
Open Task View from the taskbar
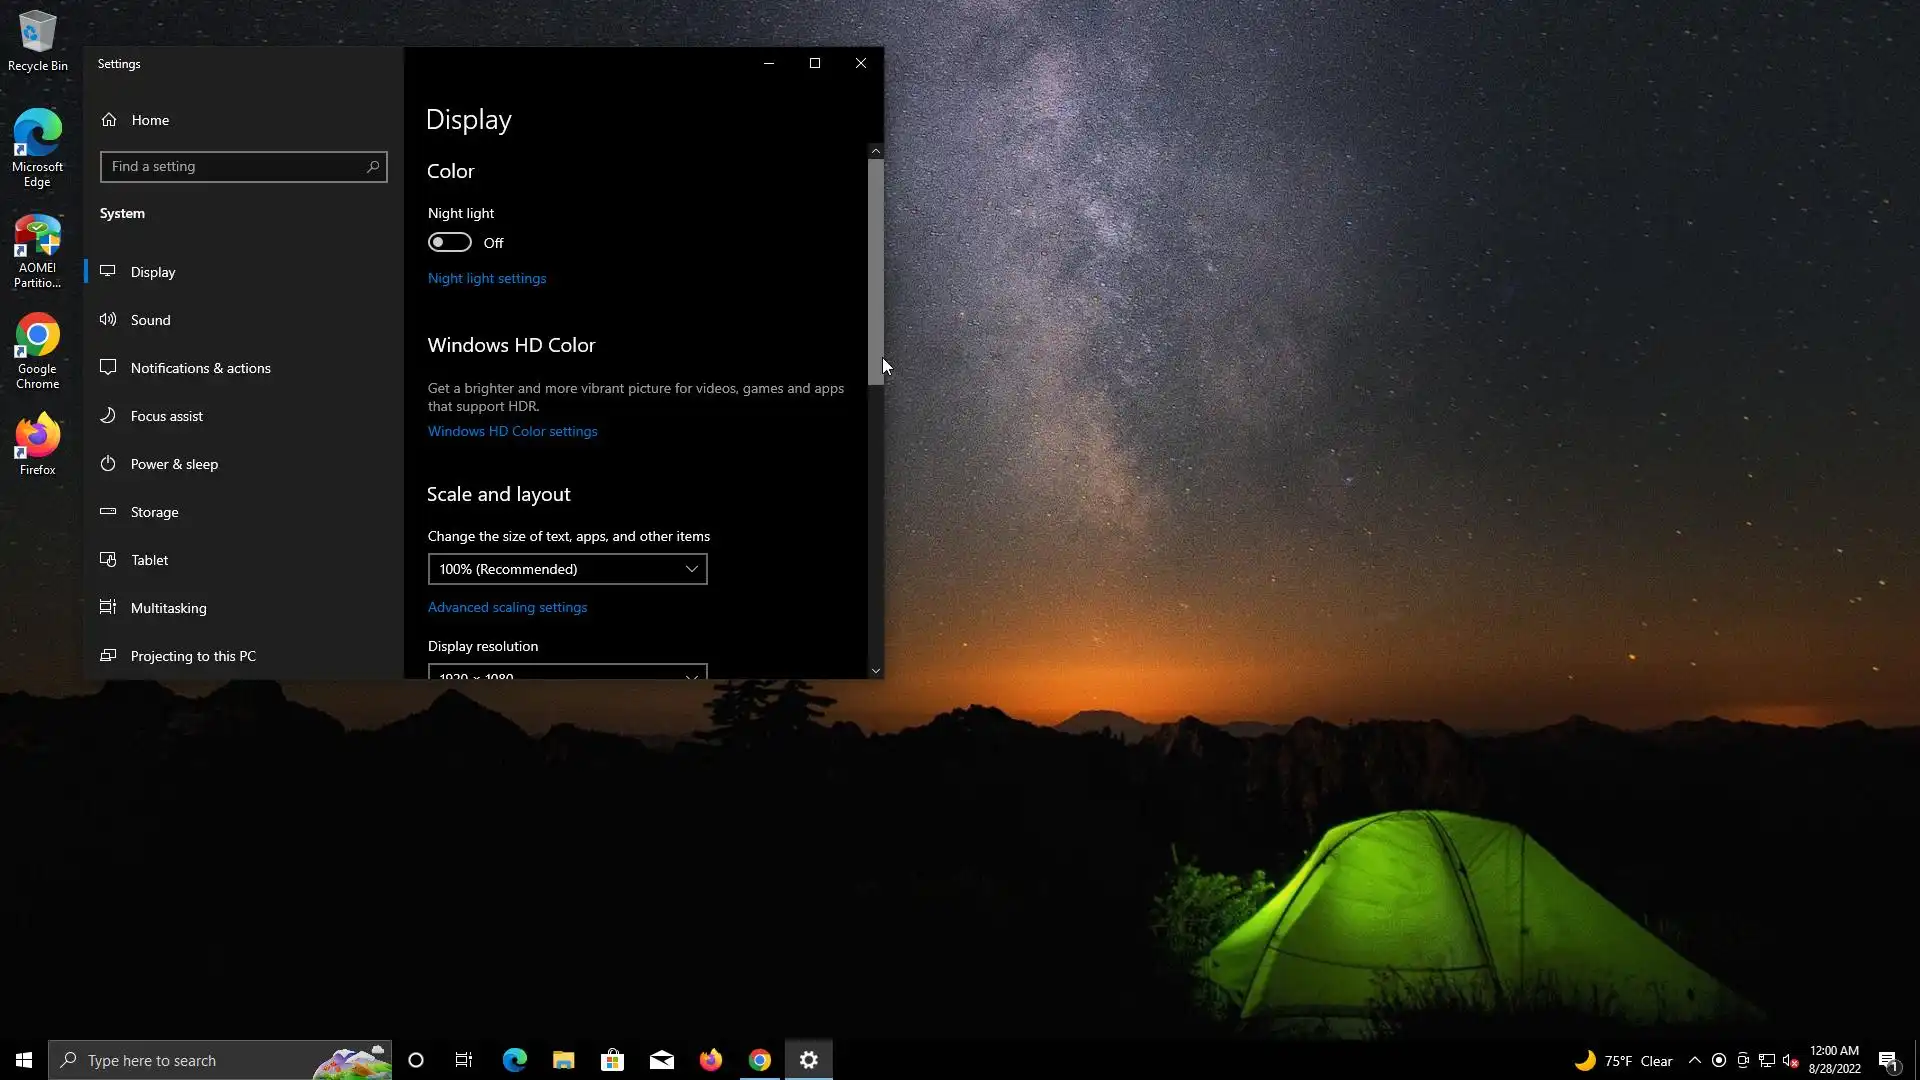coord(464,1060)
